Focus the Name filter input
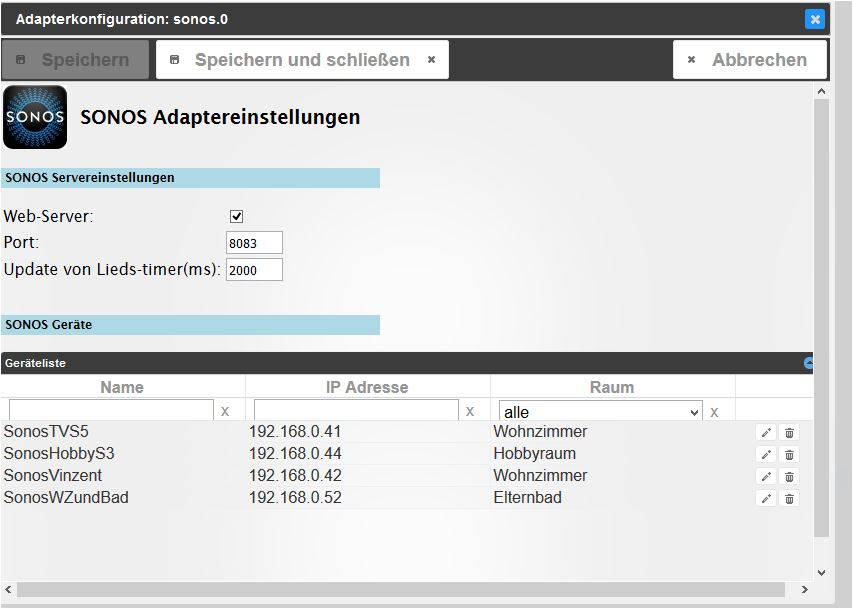This screenshot has height=609, width=853. [111, 410]
